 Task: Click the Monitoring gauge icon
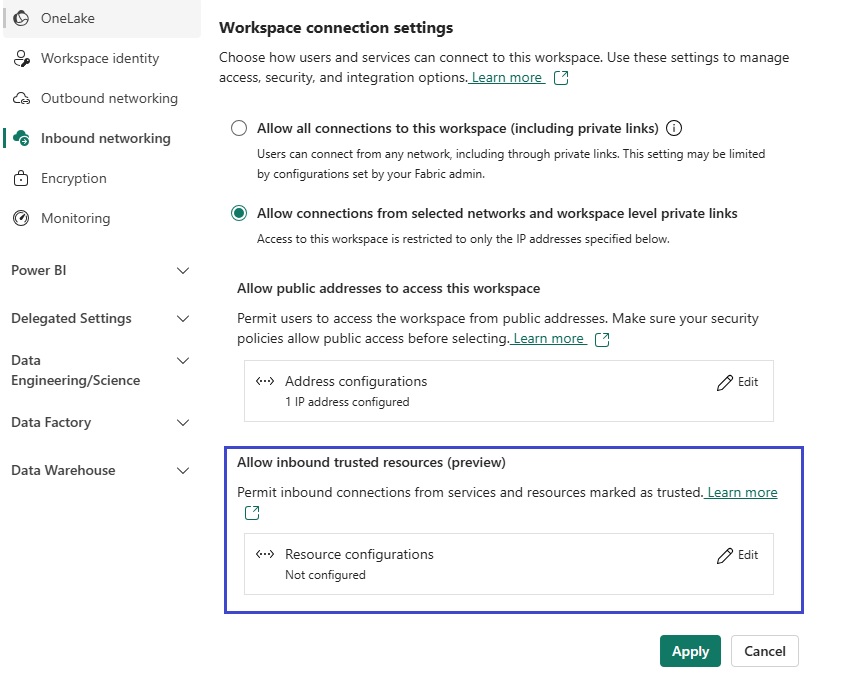[x=20, y=218]
